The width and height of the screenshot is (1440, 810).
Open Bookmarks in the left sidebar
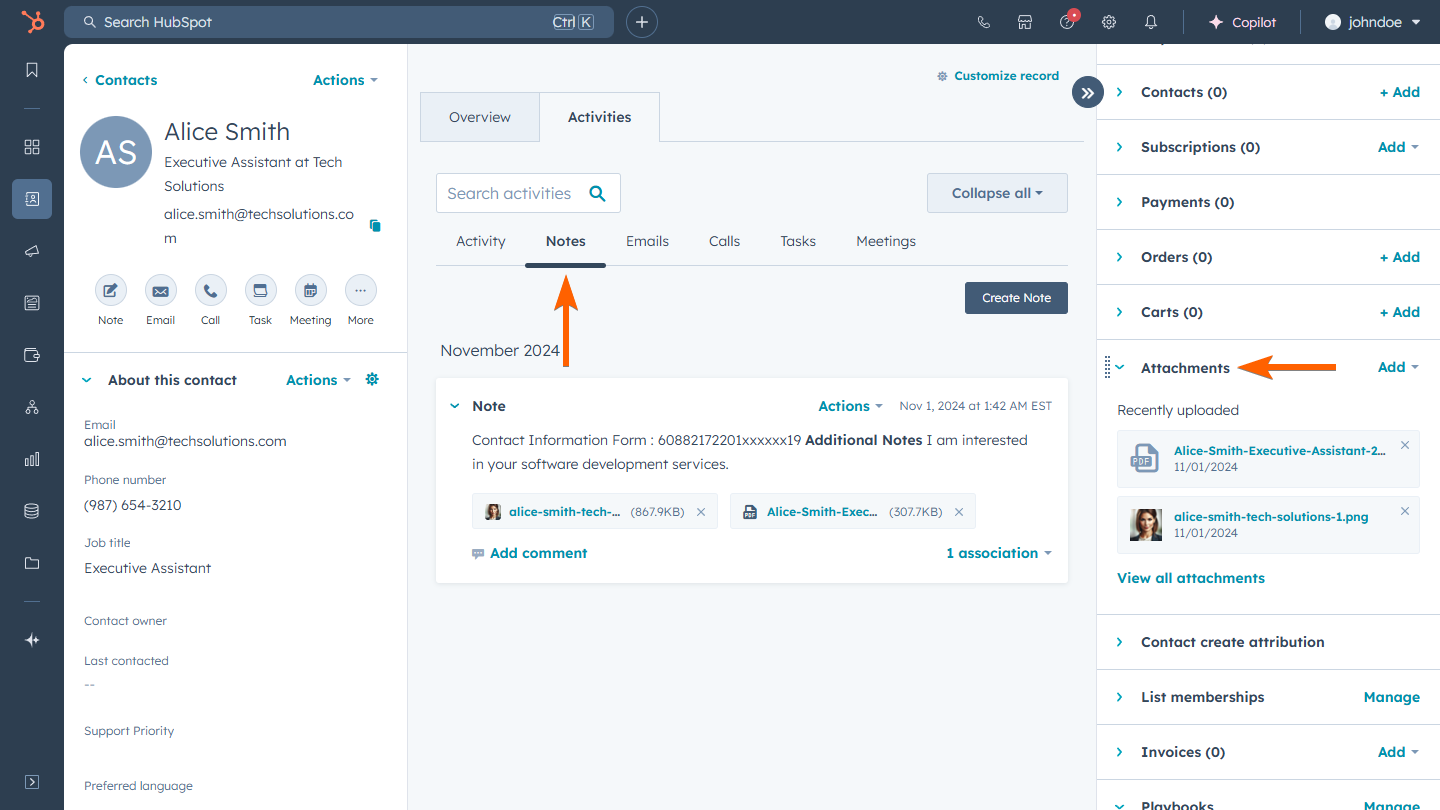pos(32,70)
